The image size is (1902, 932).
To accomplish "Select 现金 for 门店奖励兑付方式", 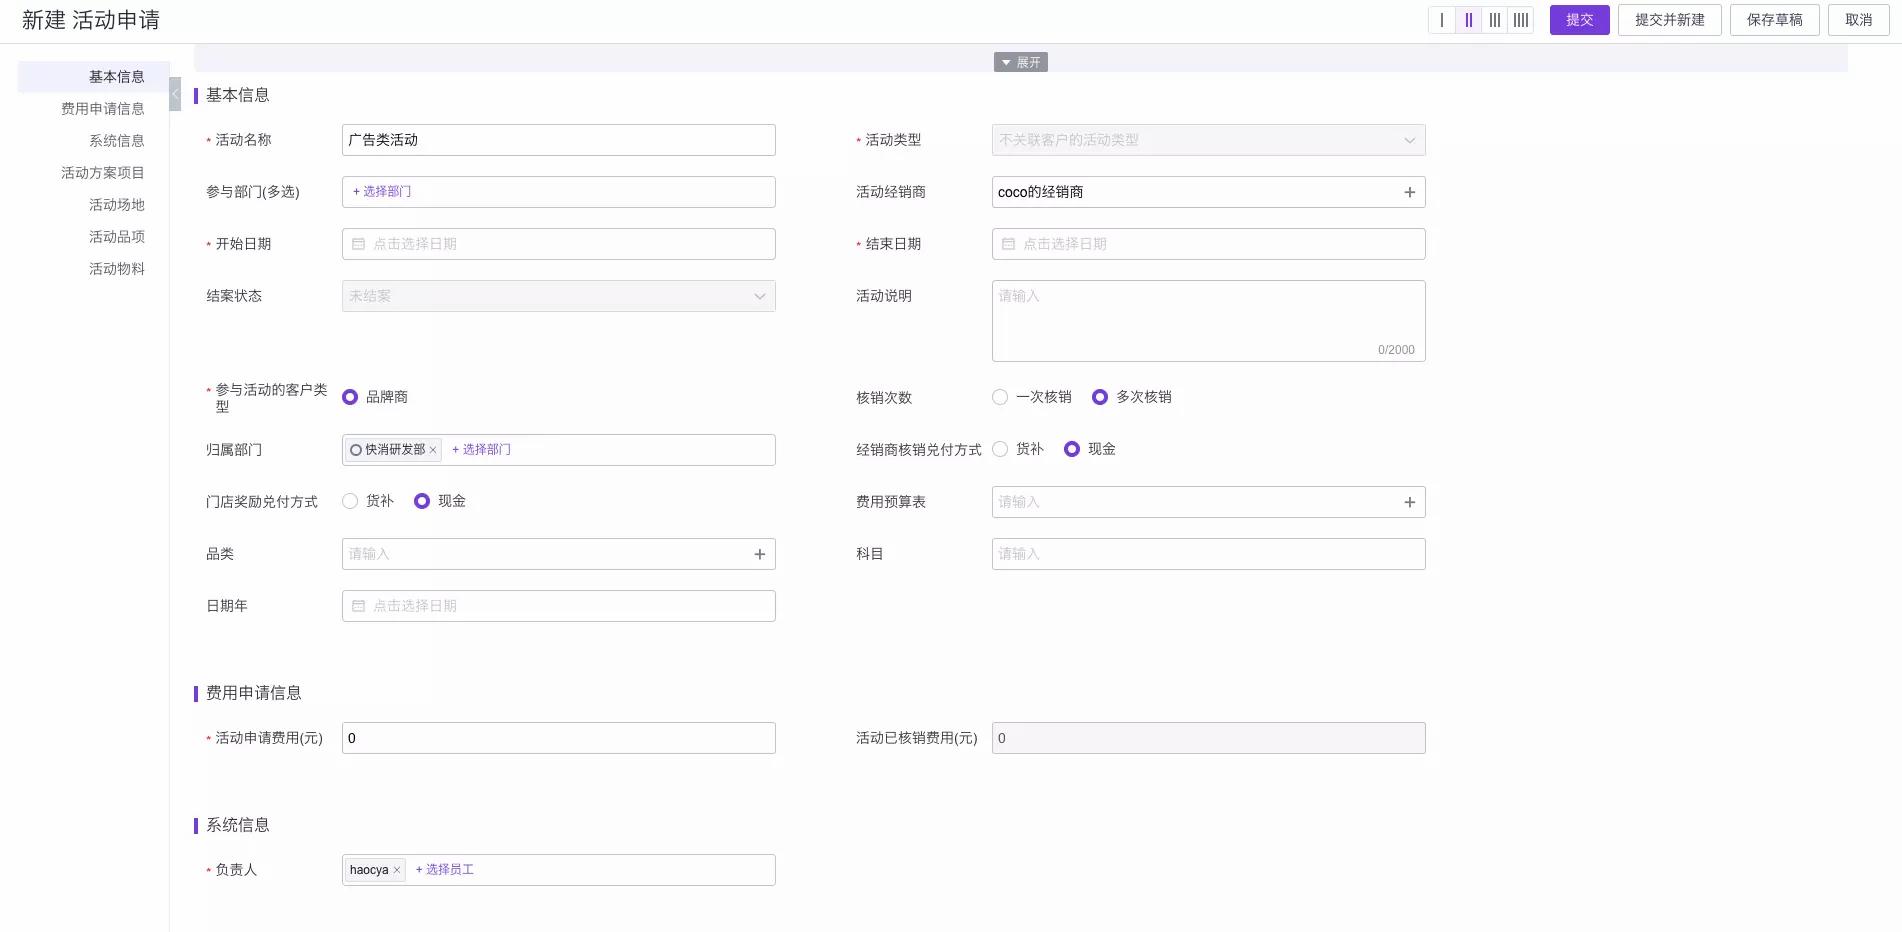I will point(422,501).
